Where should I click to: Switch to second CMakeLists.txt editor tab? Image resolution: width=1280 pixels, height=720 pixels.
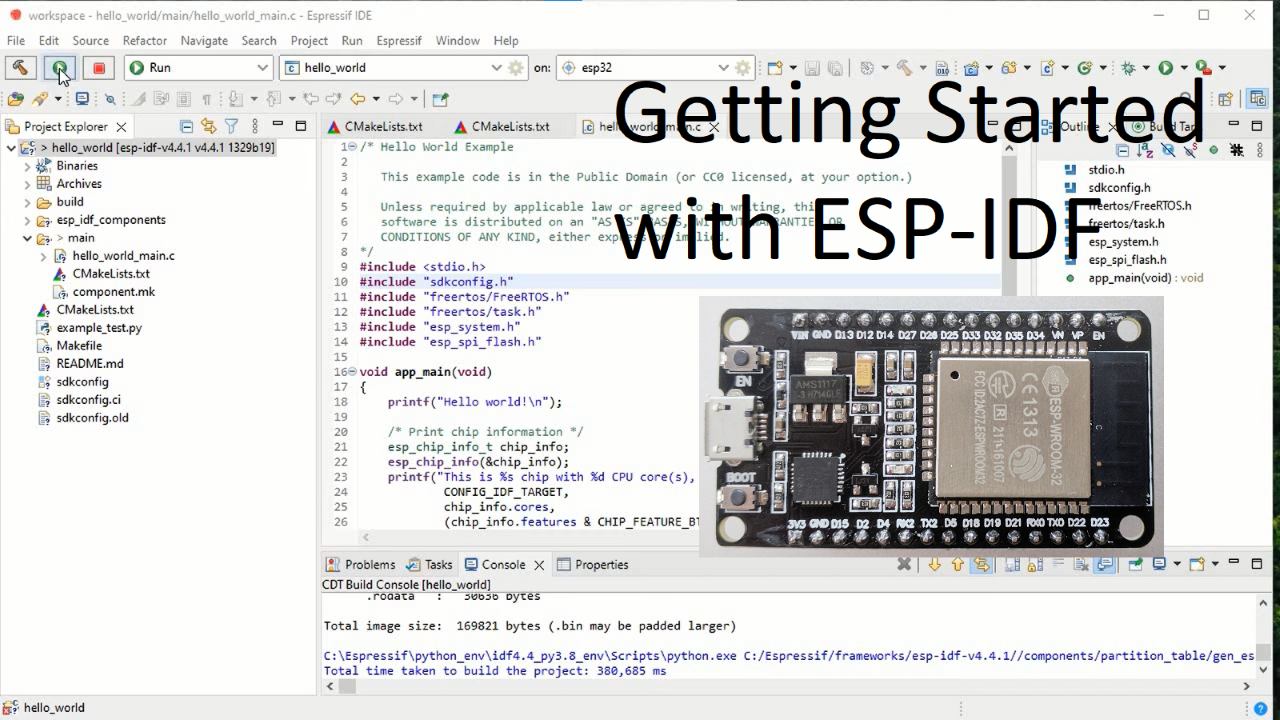(x=502, y=127)
